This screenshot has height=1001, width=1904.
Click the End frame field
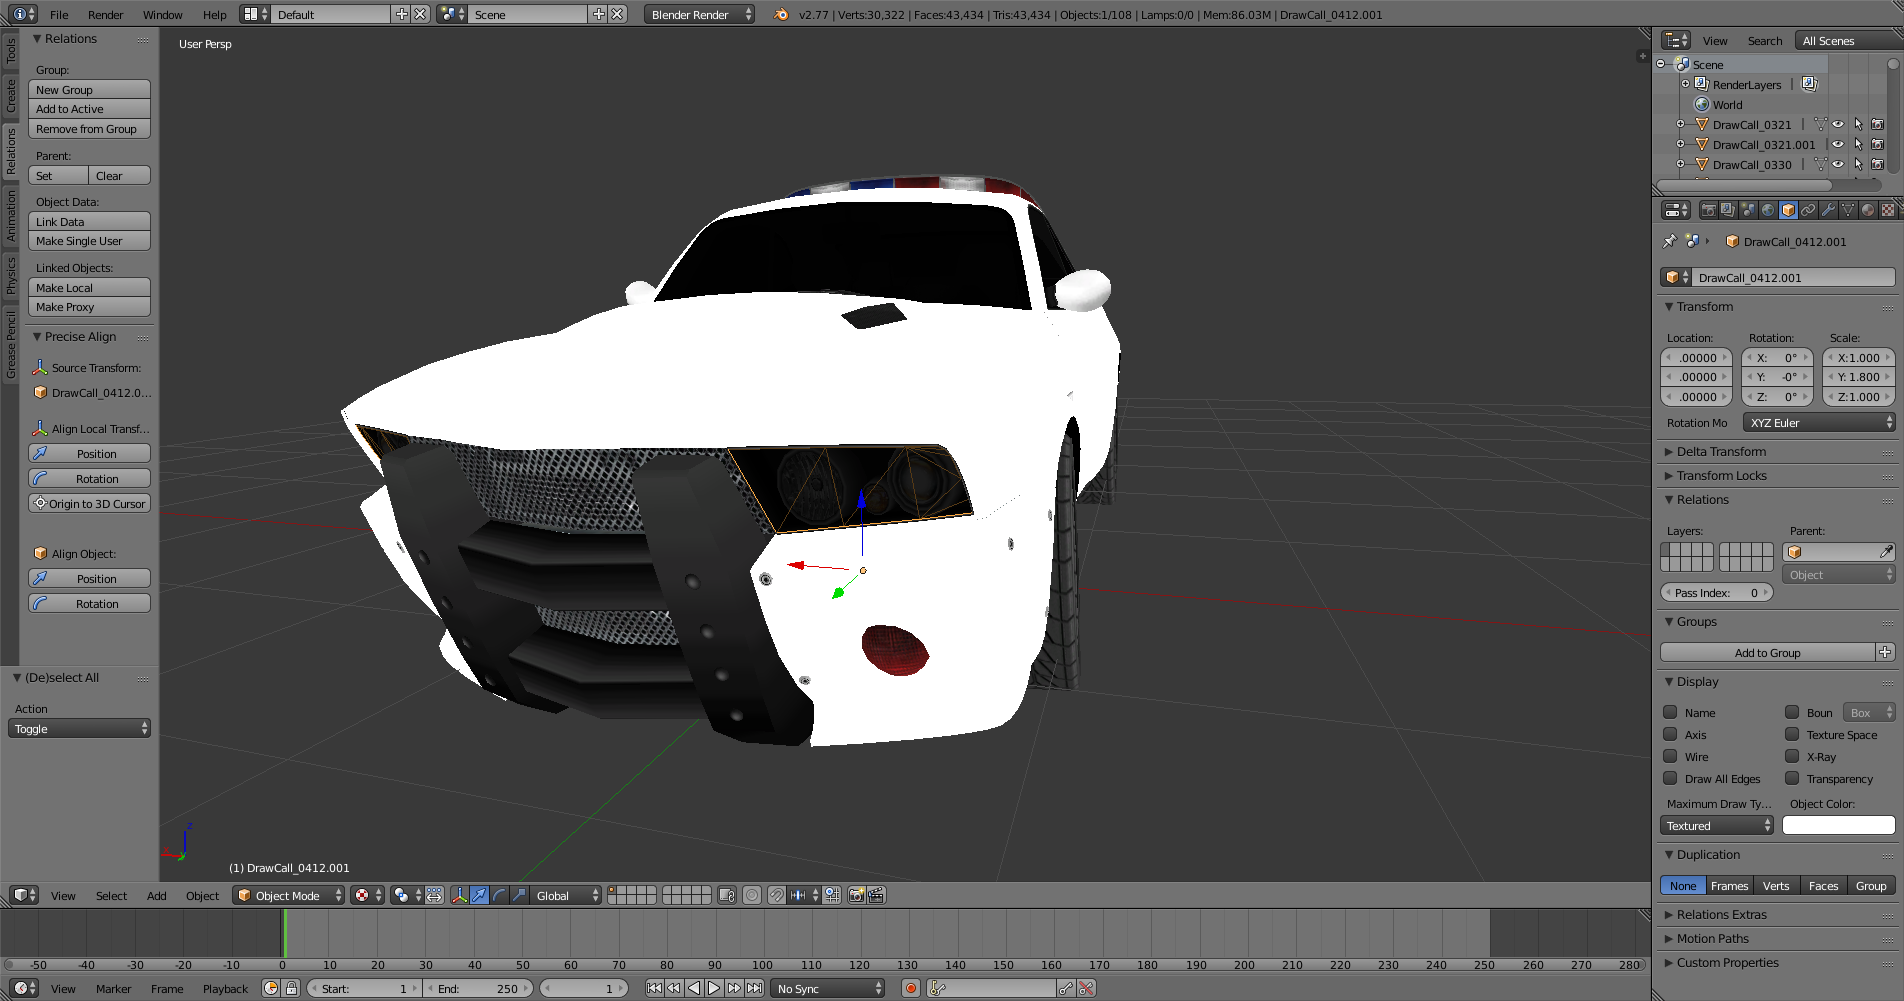(x=478, y=988)
